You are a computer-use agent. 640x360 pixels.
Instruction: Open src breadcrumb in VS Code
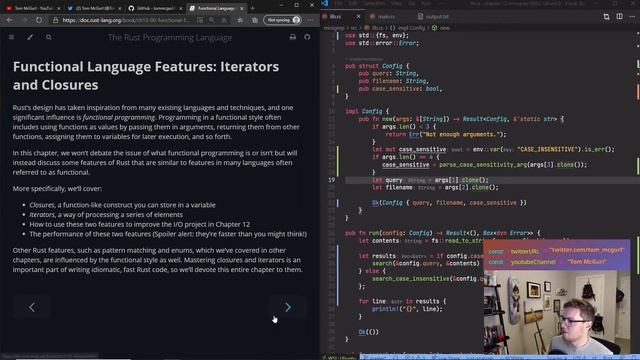[x=354, y=28]
